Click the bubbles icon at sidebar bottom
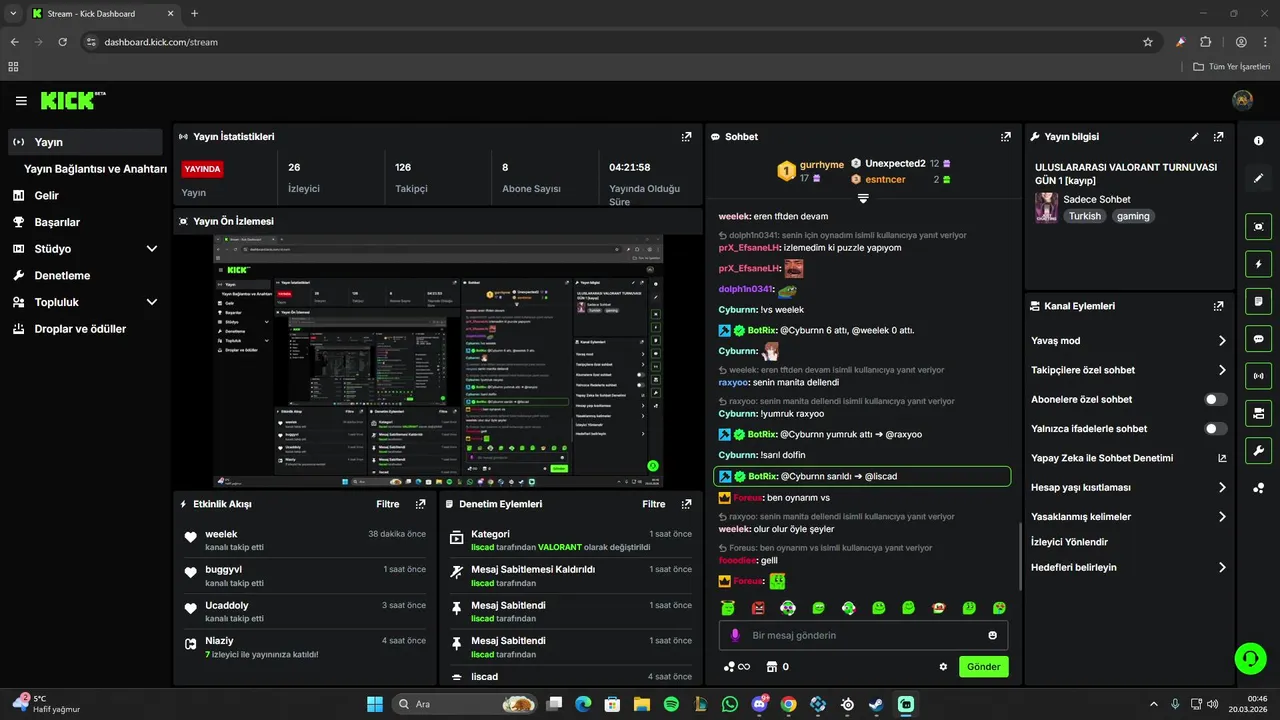This screenshot has height=720, width=1280. point(1259,488)
